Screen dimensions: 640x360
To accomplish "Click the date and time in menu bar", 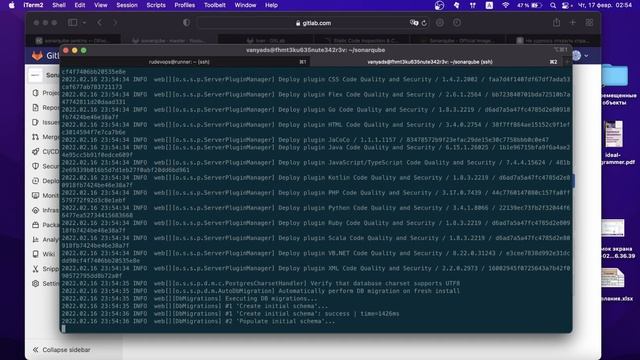I will tap(604, 5).
